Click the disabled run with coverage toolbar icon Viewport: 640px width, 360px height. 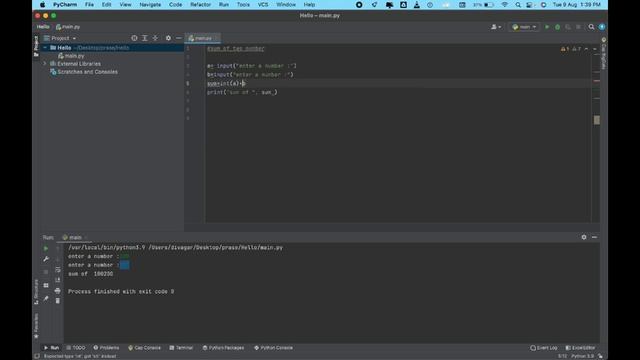coord(568,27)
